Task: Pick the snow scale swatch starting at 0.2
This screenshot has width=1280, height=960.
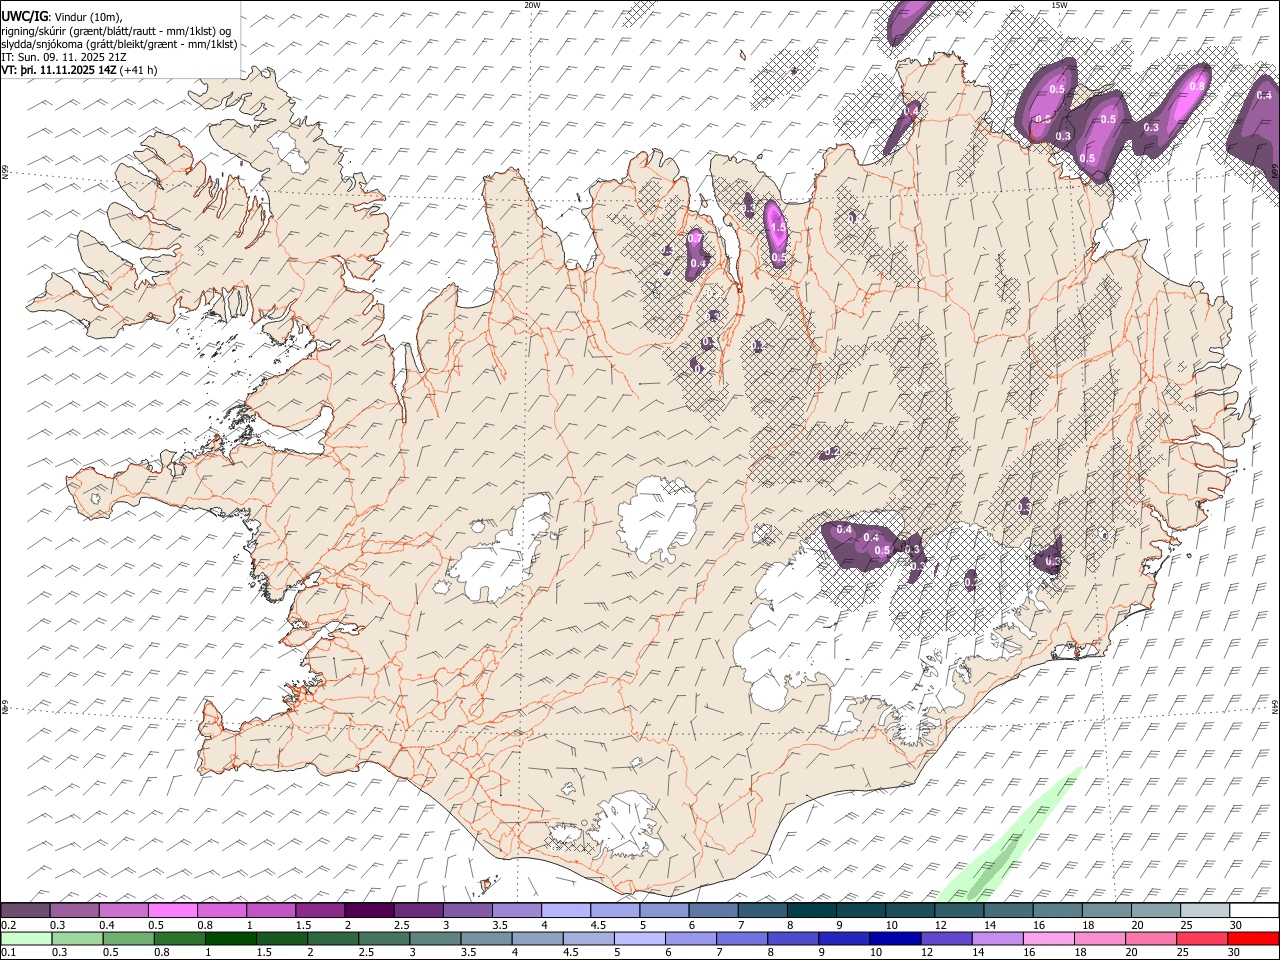Action: point(25,910)
